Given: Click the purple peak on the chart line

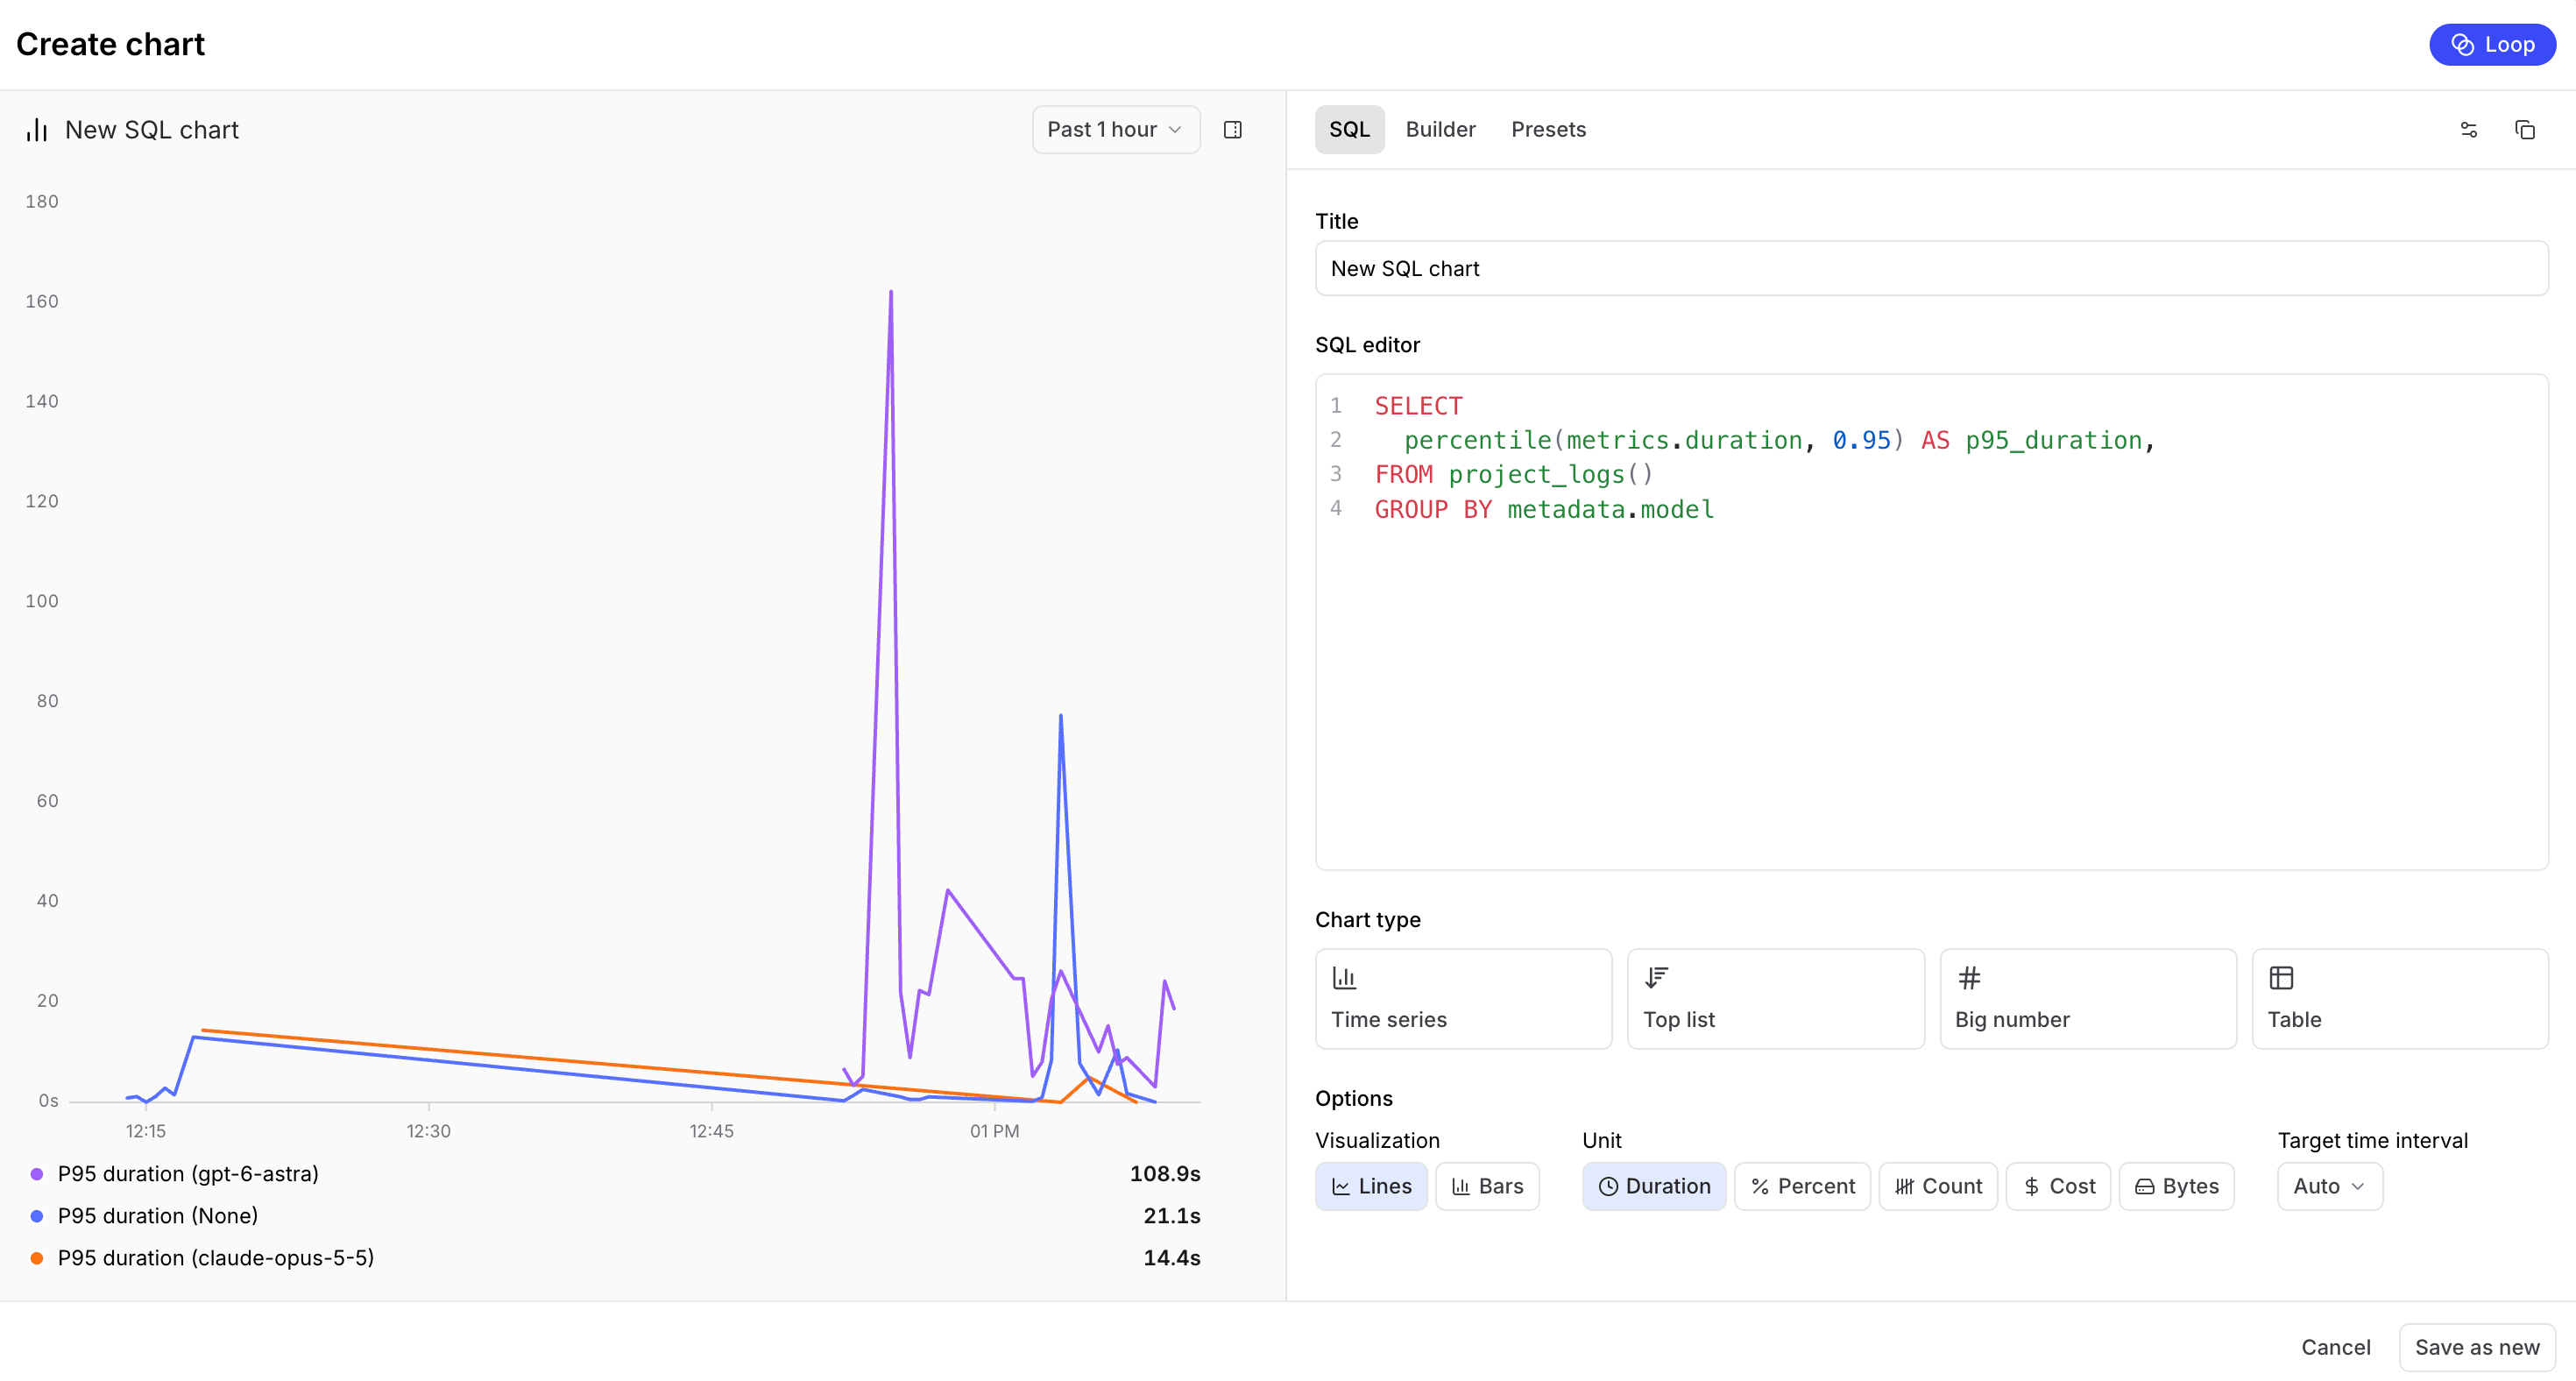Looking at the screenshot, I should [x=890, y=293].
